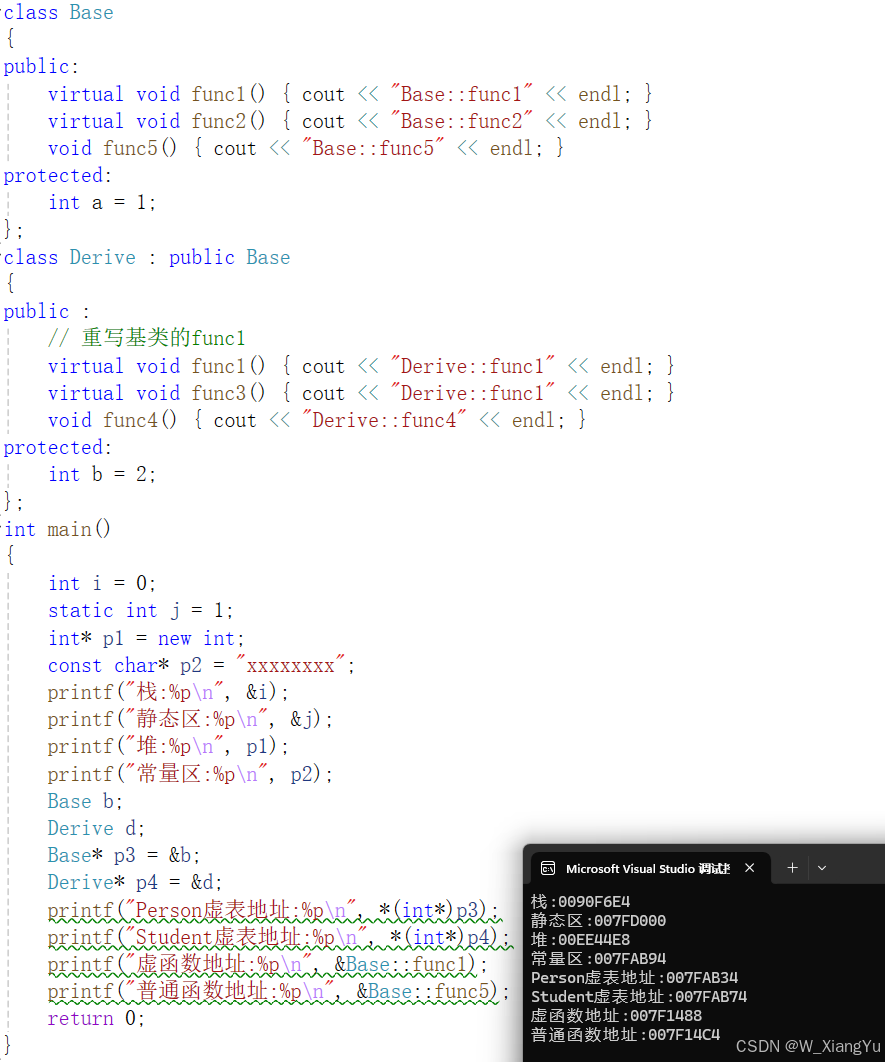Click the return 0; statement
Screen dimensions: 885x1062
point(95,1019)
